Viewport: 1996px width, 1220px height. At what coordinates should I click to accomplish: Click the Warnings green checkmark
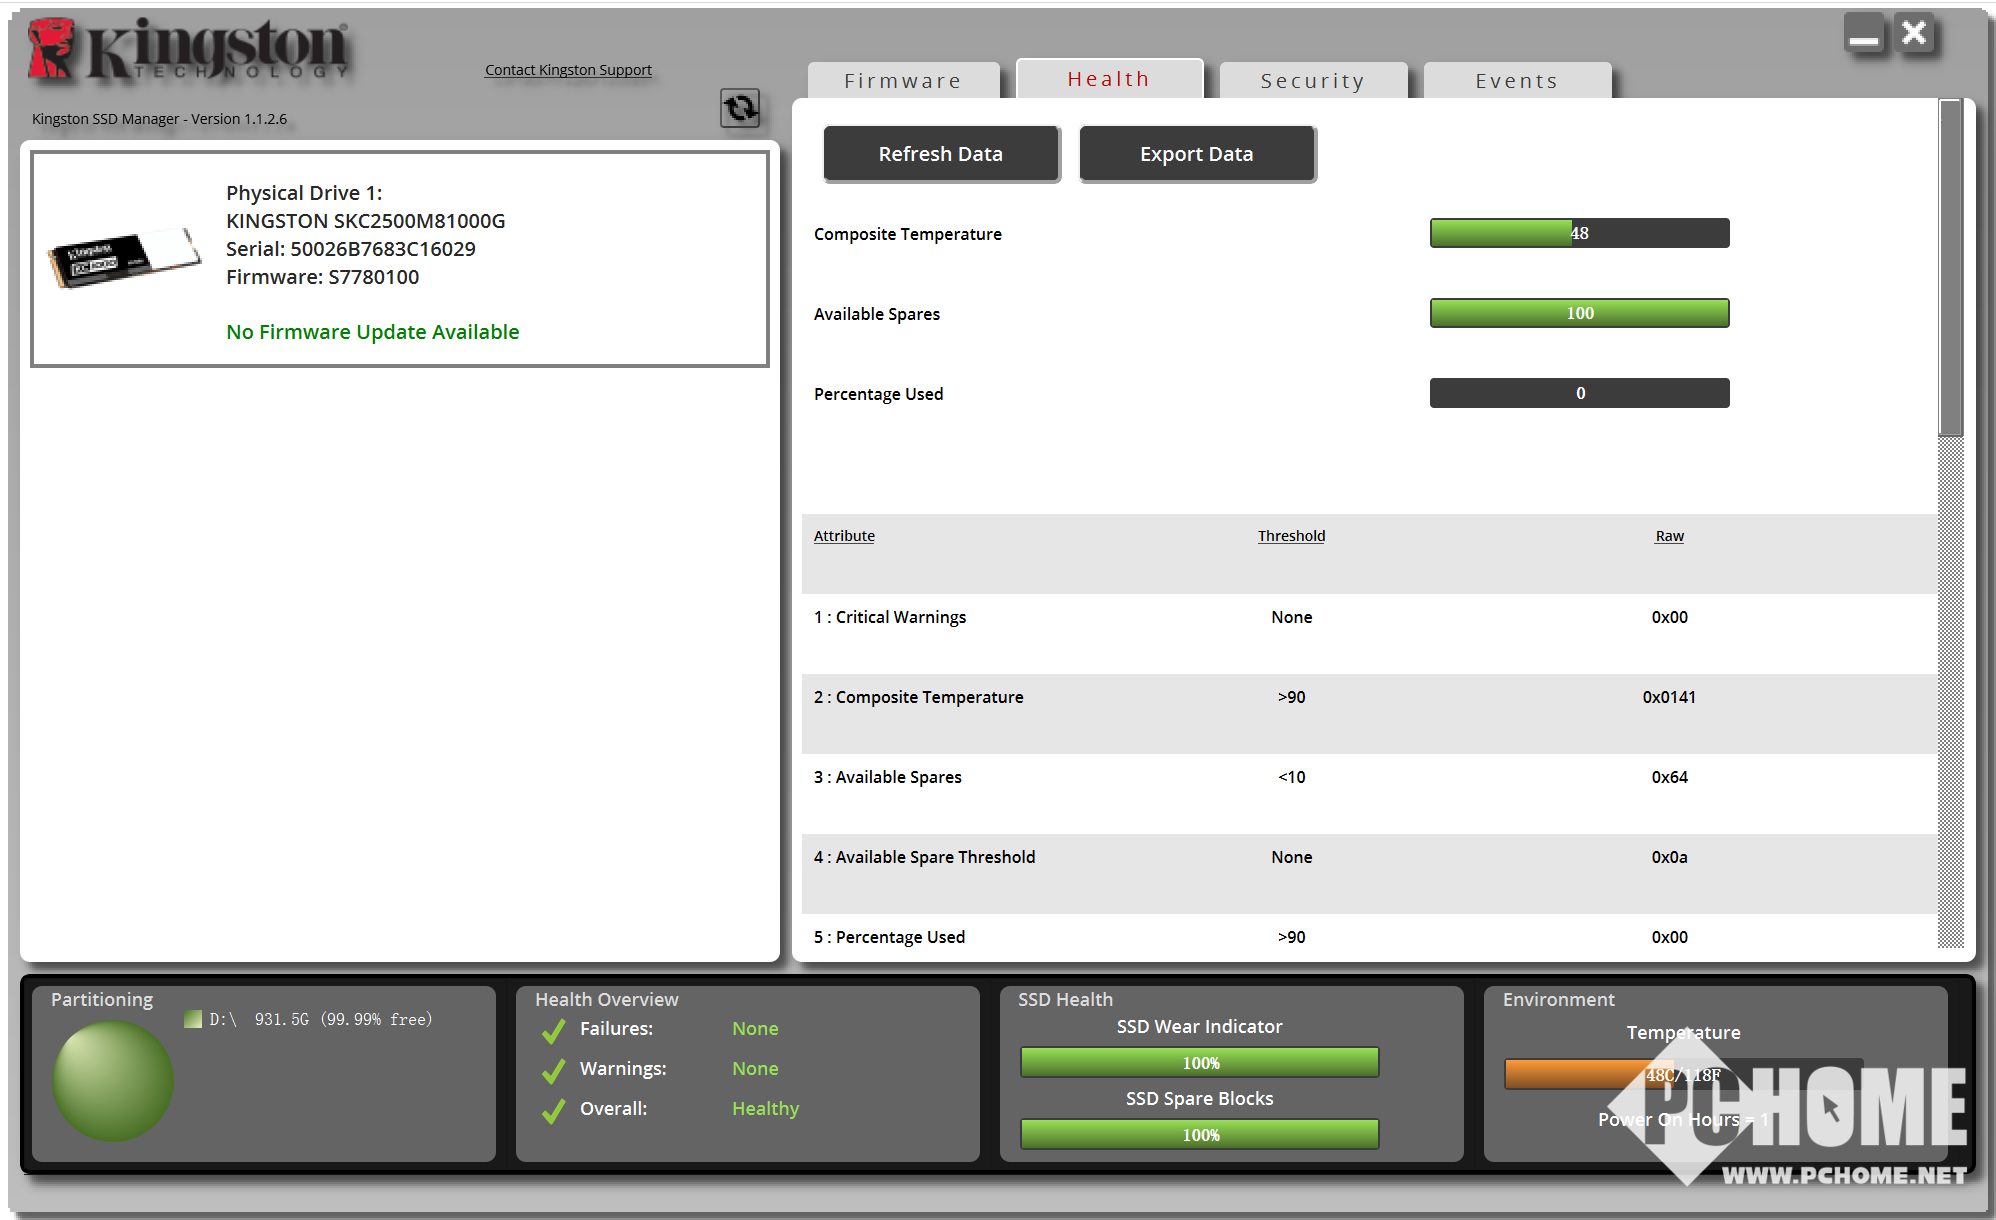pyautogui.click(x=554, y=1071)
